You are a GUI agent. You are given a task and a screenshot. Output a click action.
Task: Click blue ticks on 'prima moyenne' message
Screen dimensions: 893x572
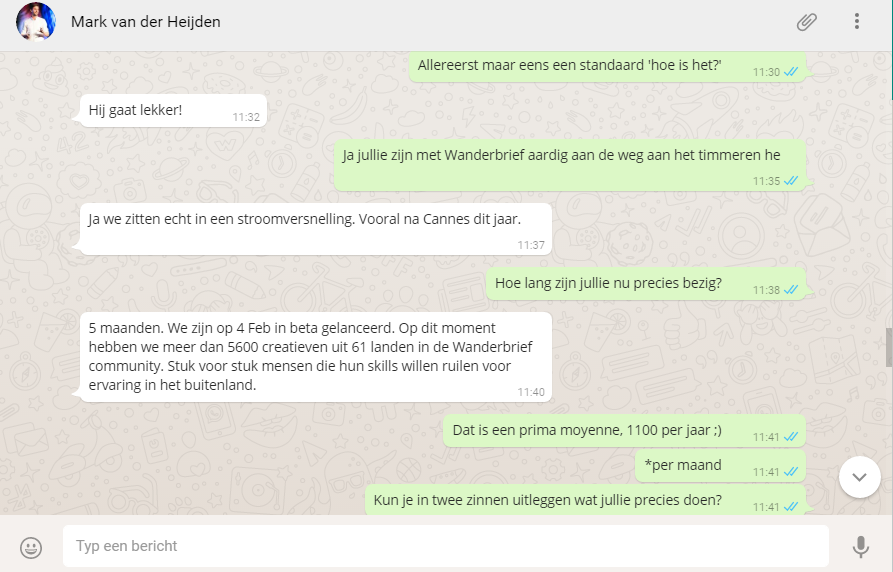(791, 436)
